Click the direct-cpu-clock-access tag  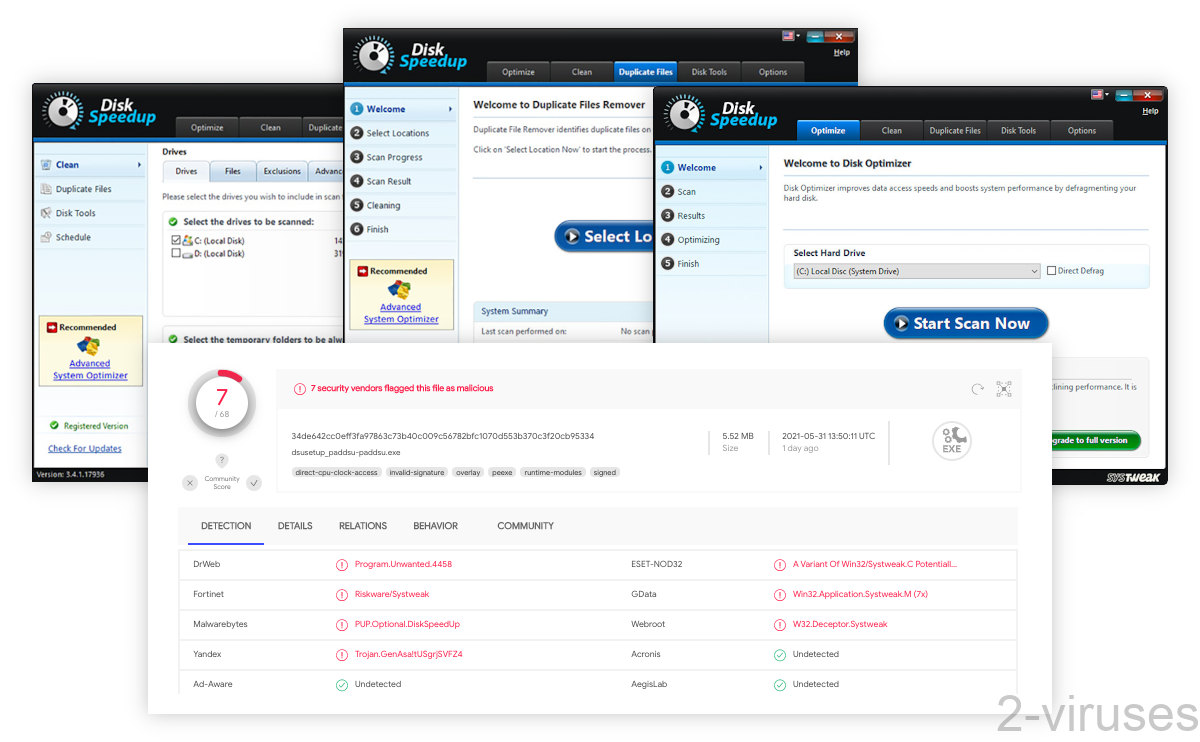(x=337, y=472)
